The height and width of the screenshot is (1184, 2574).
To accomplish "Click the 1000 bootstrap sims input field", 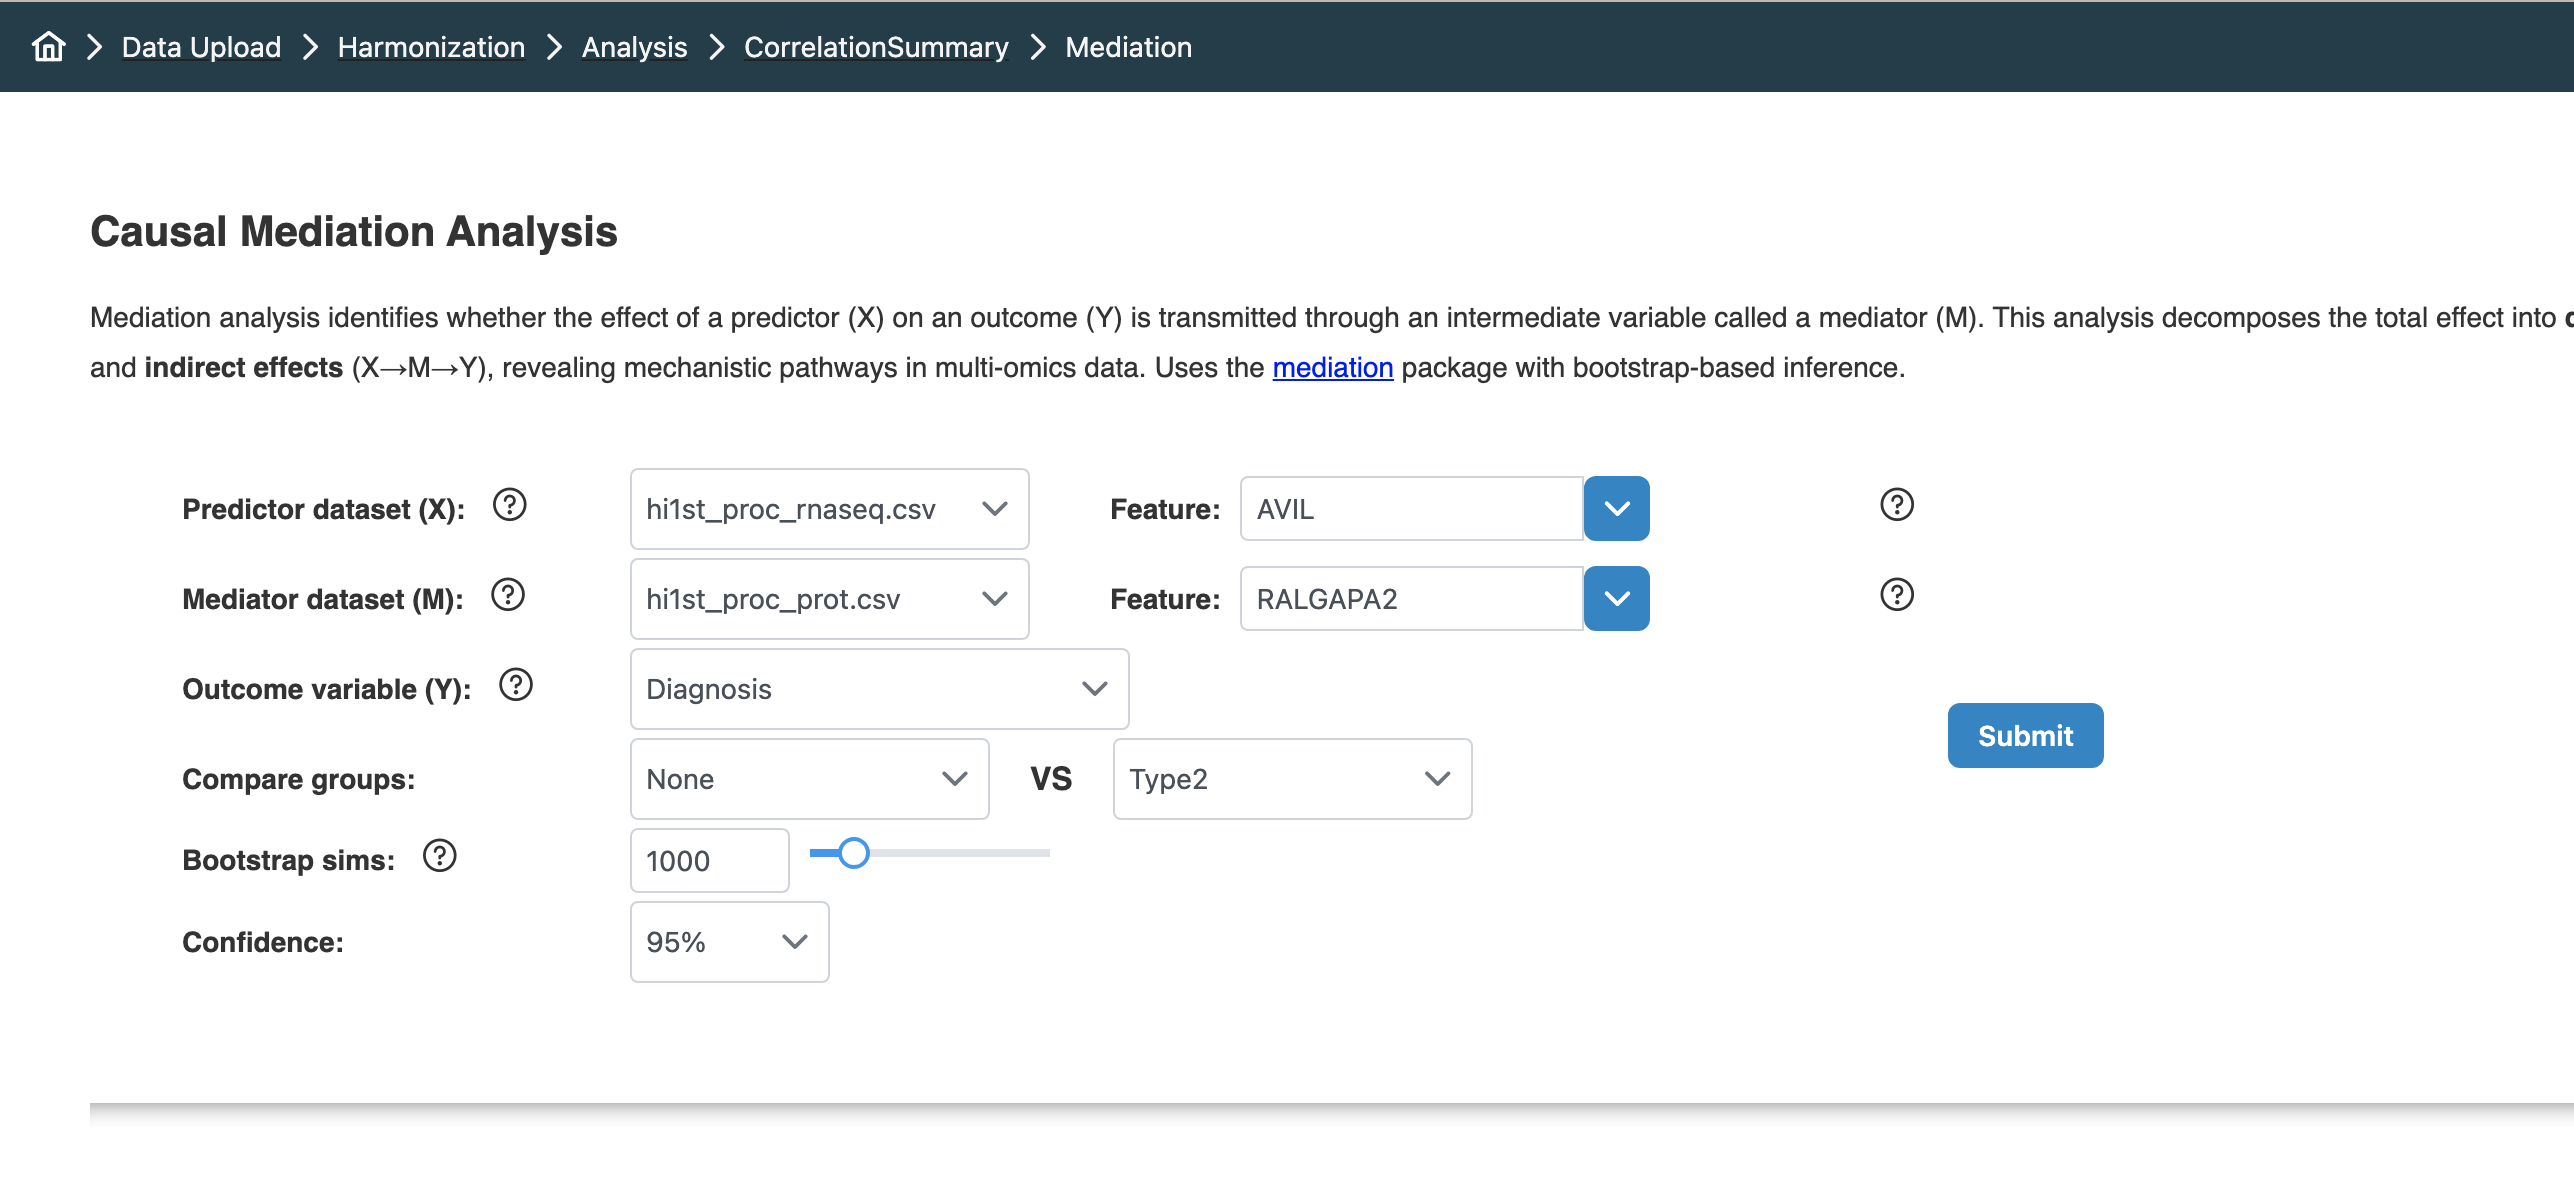I will 709,861.
